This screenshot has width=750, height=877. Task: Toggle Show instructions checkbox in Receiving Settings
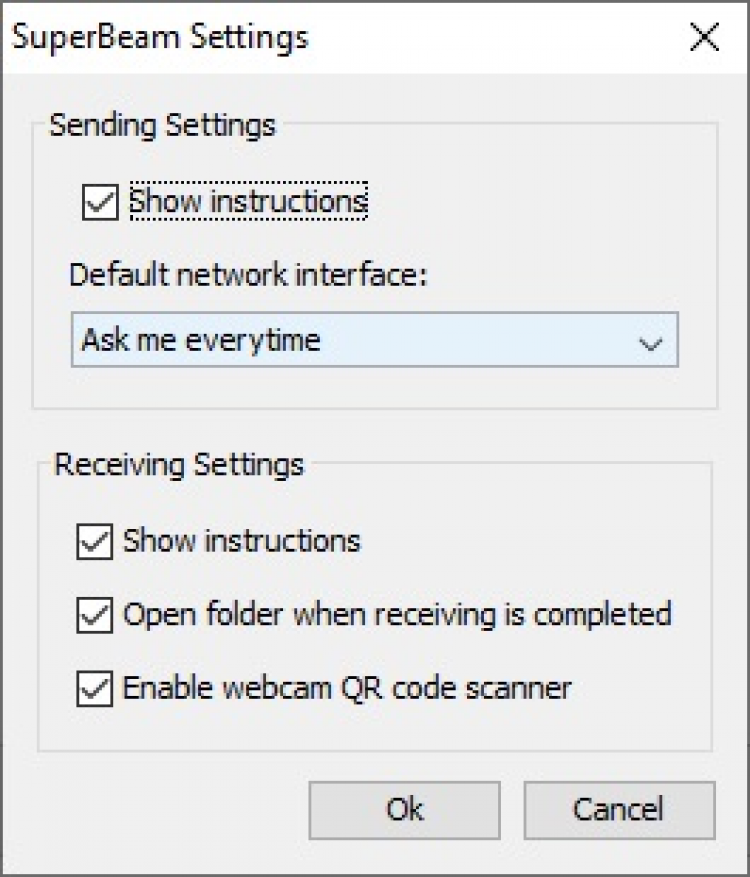coord(94,542)
